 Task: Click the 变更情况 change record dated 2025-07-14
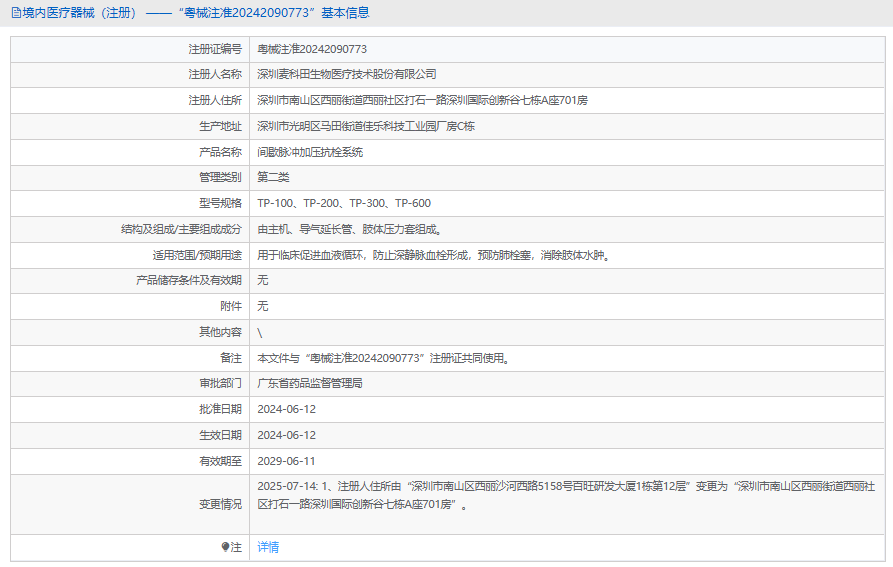point(566,495)
